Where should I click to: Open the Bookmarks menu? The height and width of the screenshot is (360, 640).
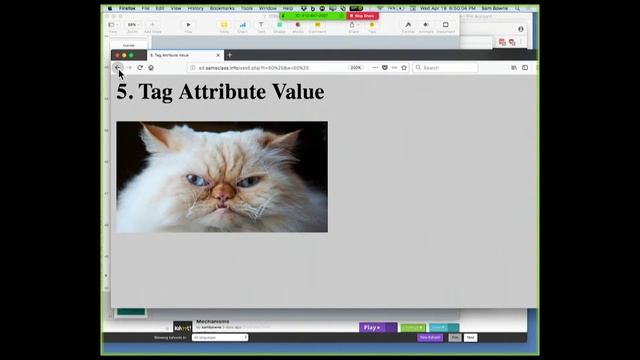point(222,8)
